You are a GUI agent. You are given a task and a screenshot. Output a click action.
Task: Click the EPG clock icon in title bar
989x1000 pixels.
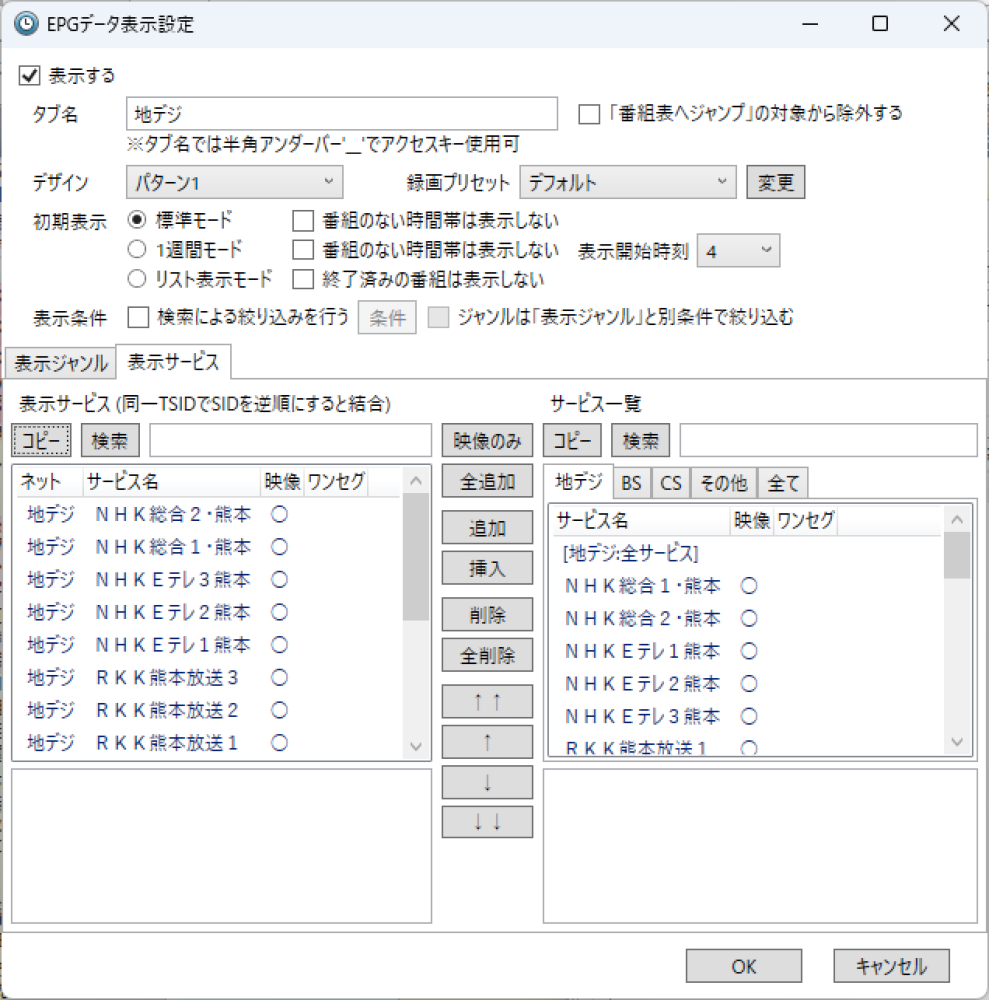[26, 24]
